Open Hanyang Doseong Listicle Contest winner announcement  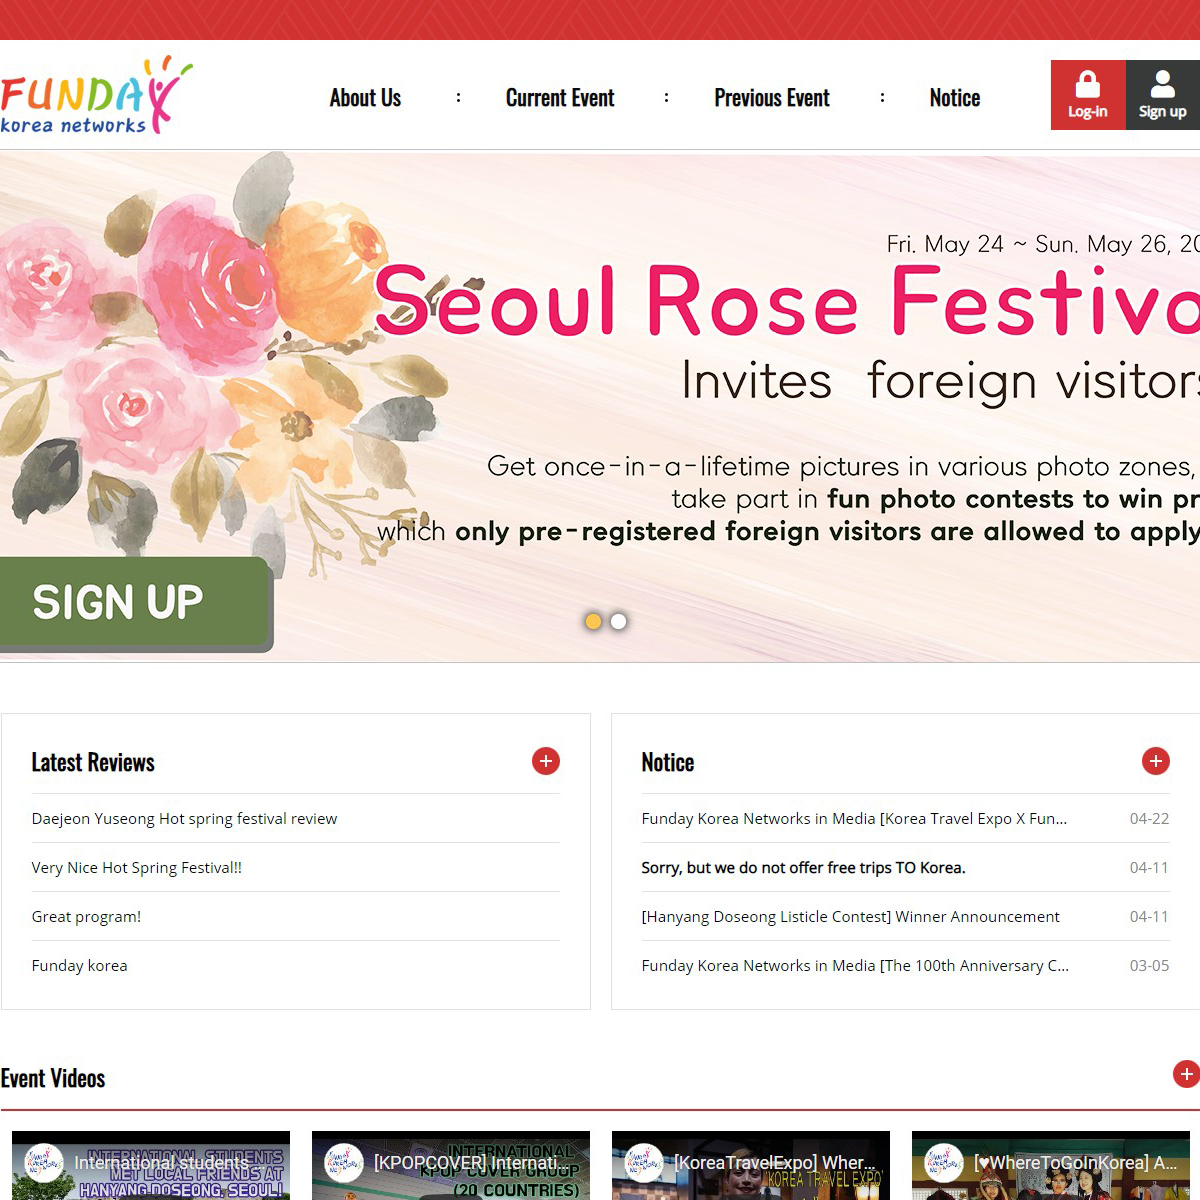click(x=850, y=916)
